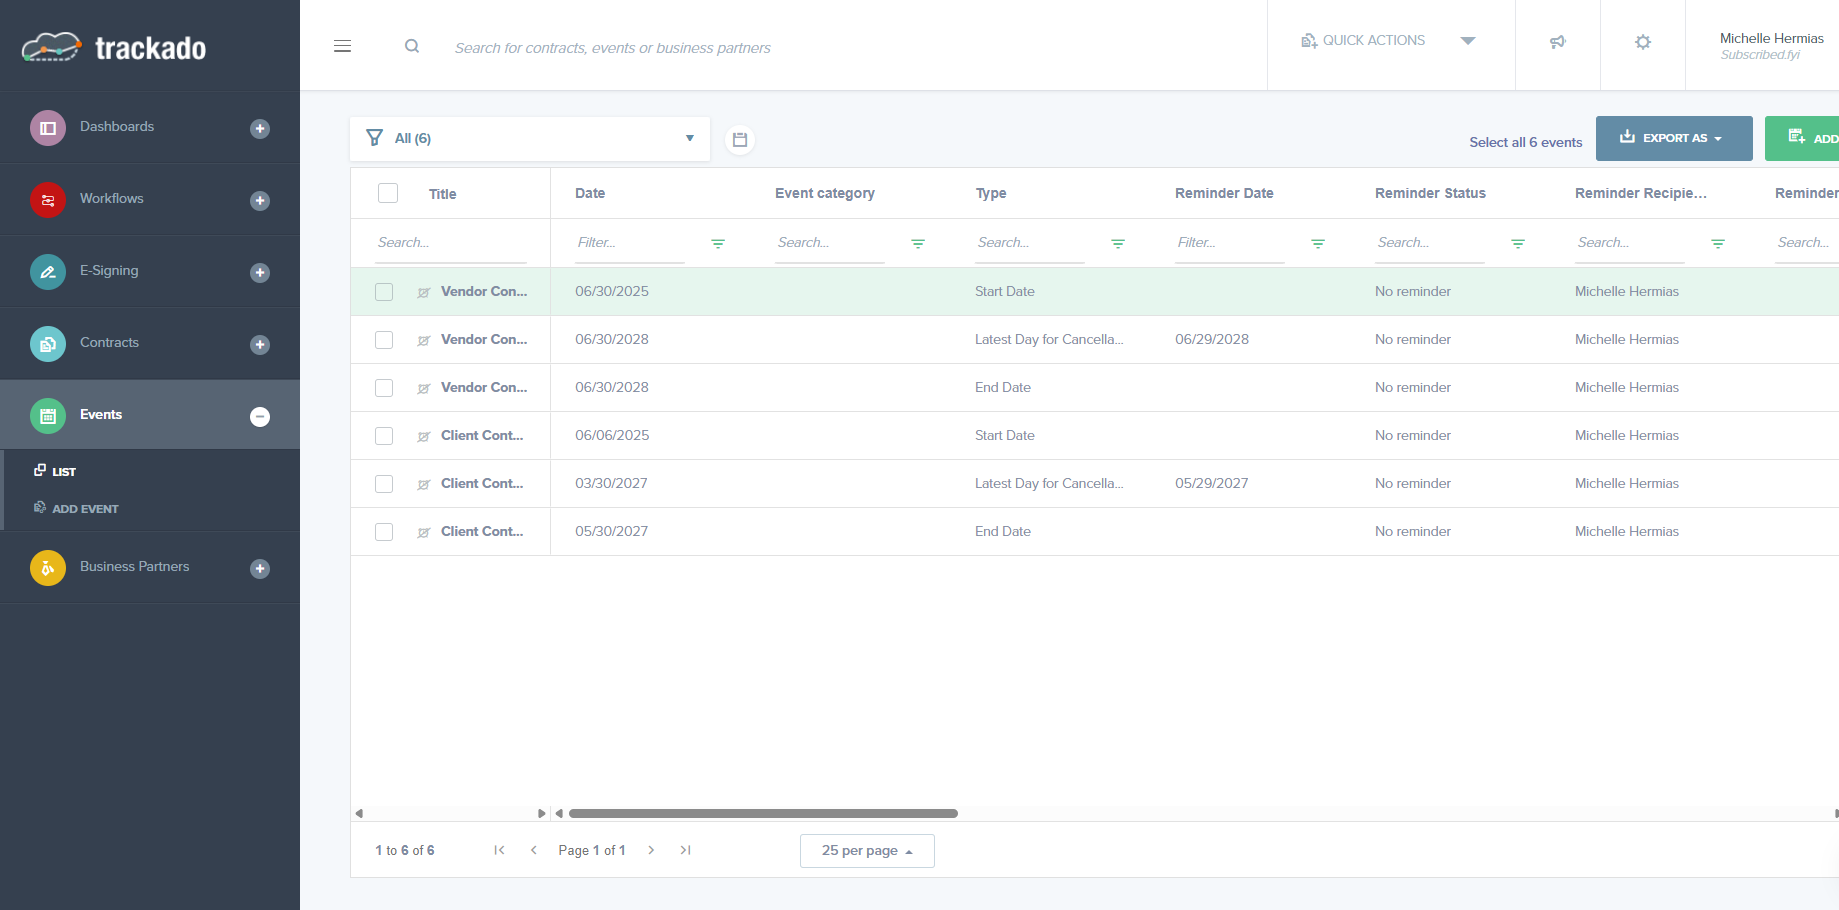1839x910 pixels.
Task: Open the Quick Actions dropdown
Action: [x=1390, y=41]
